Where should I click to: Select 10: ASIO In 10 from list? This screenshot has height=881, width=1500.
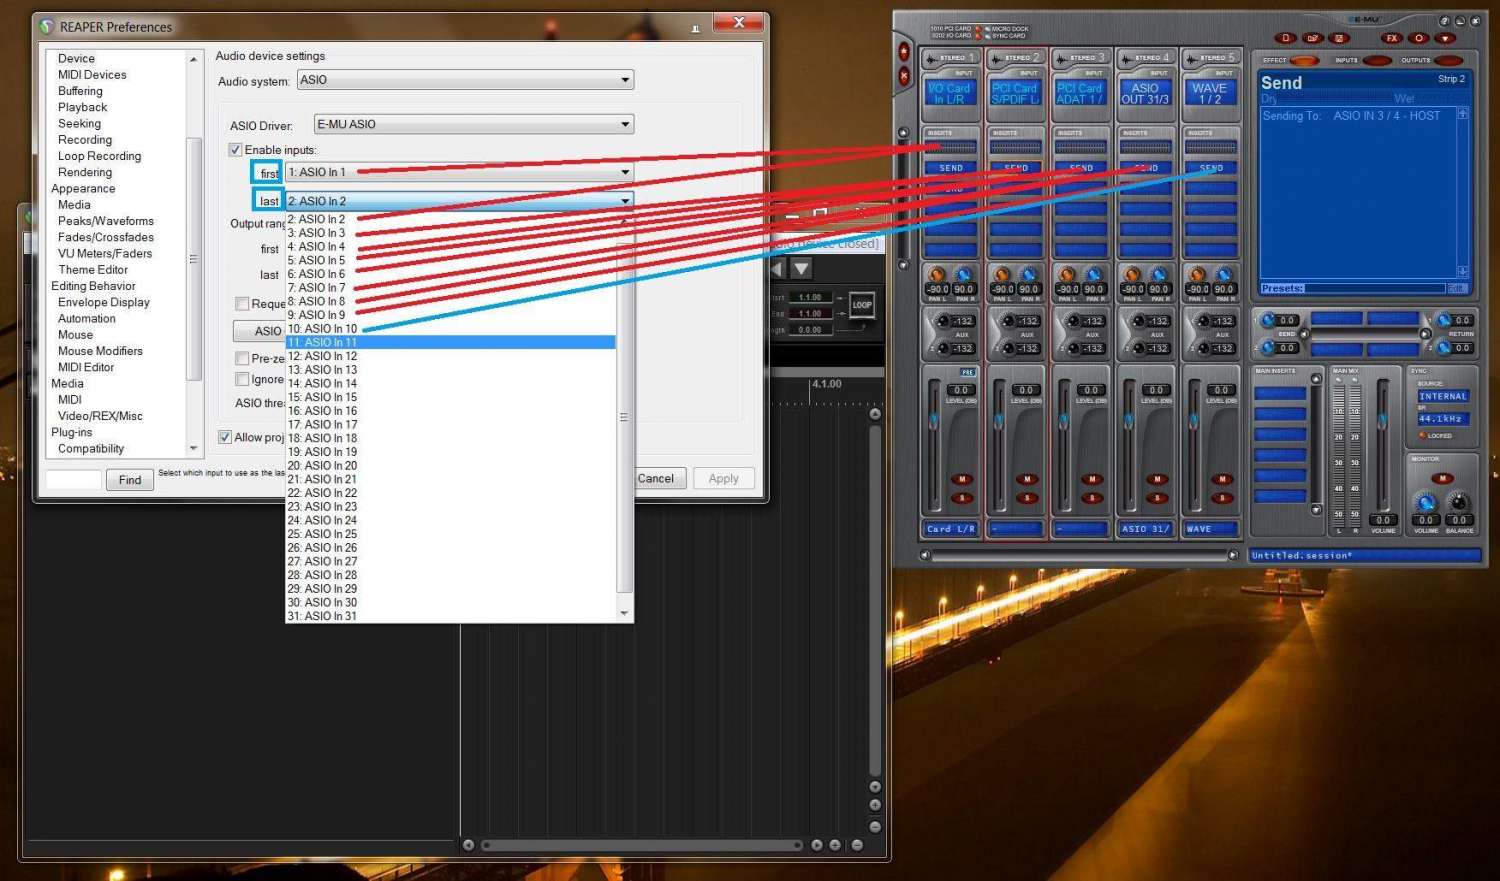(323, 329)
